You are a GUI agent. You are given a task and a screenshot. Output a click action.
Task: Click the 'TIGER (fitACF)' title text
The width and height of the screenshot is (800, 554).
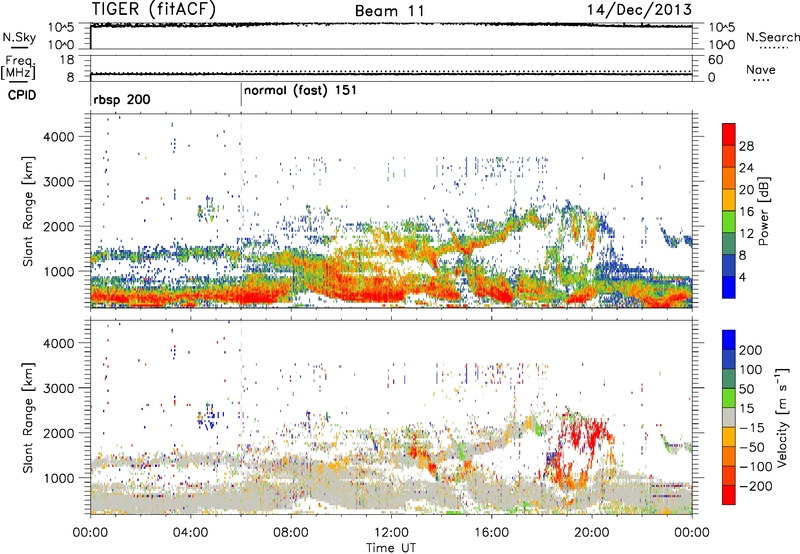tap(154, 9)
